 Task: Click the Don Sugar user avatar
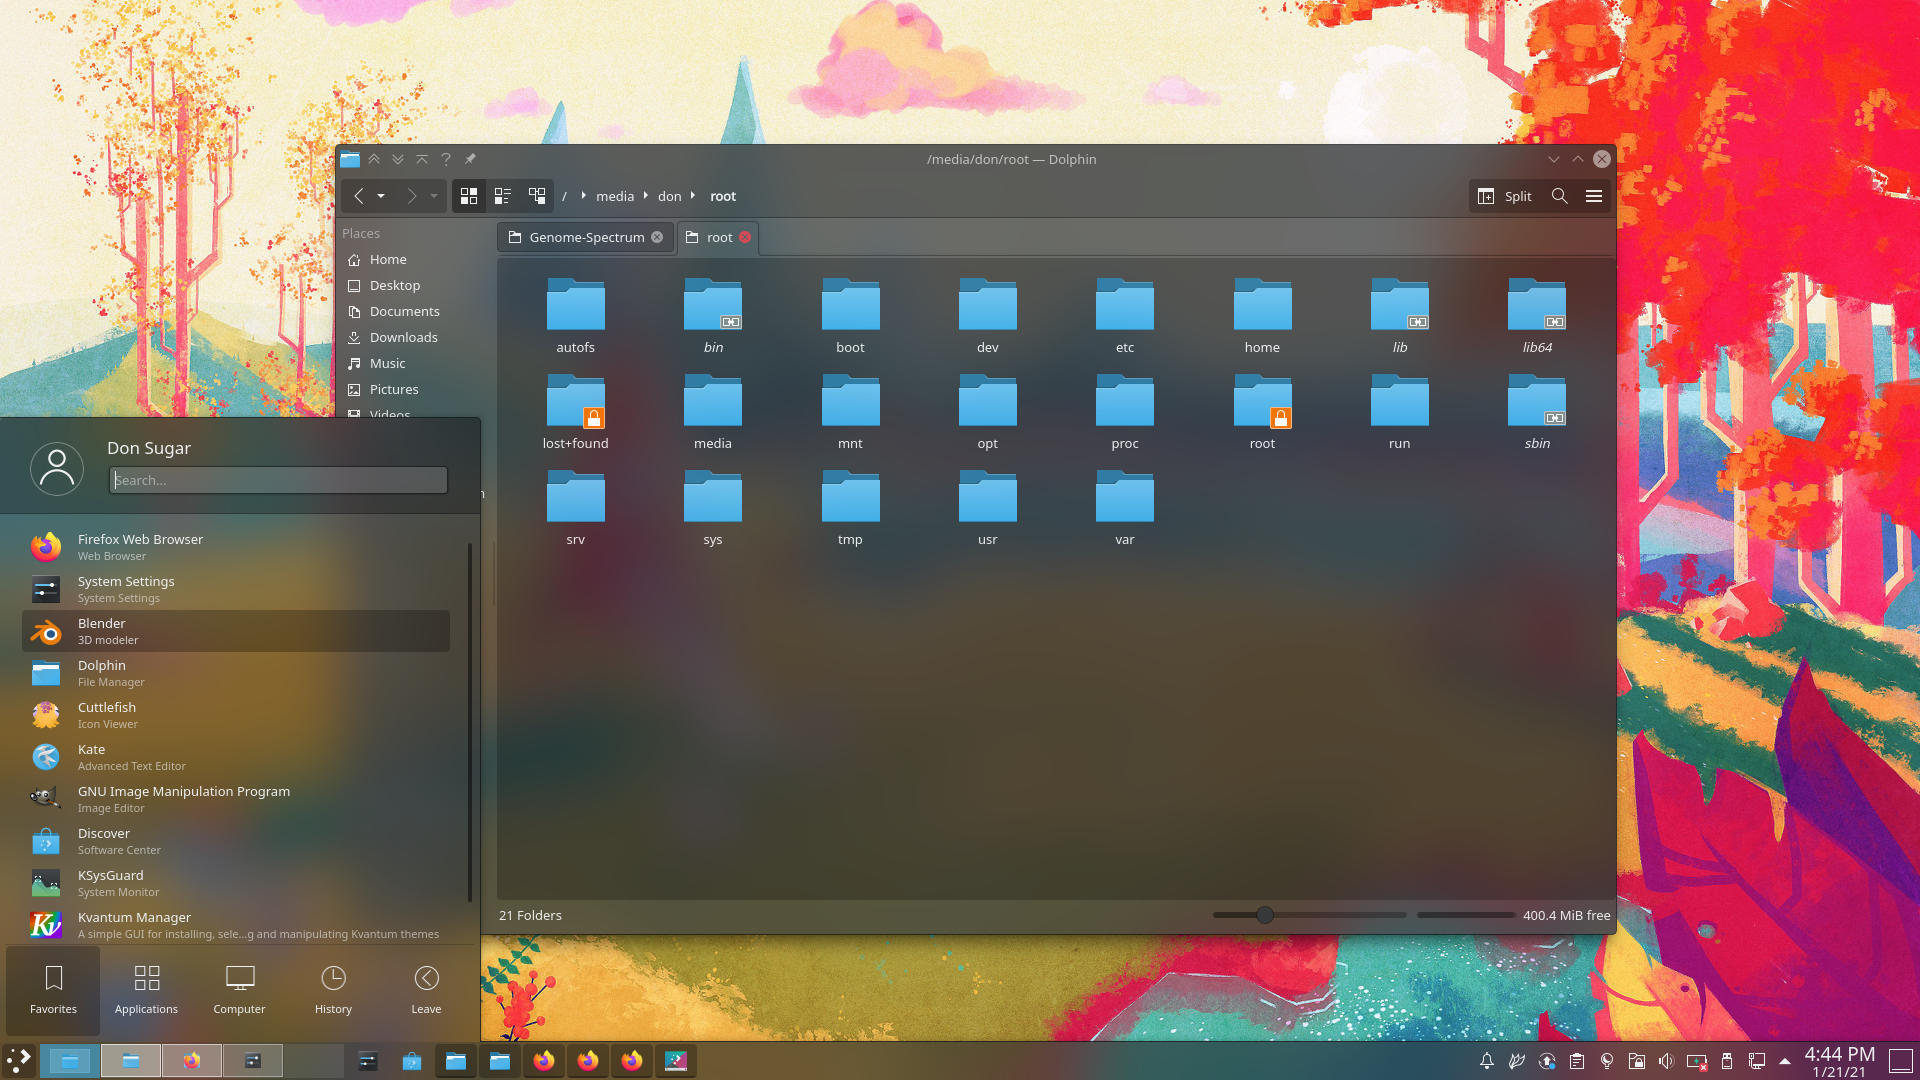[57, 468]
